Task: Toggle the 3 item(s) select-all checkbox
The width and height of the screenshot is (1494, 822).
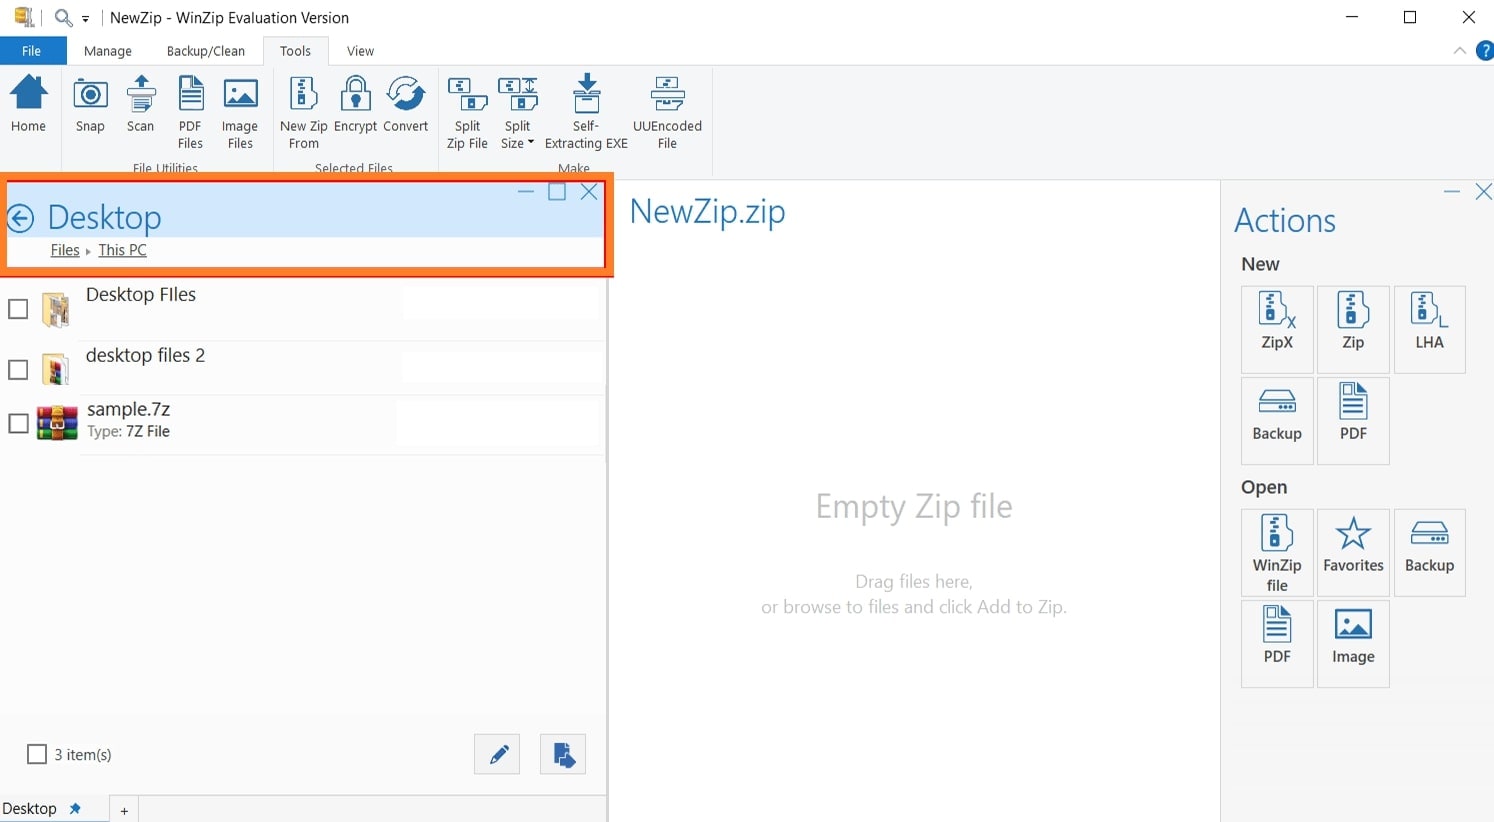Action: coord(37,754)
